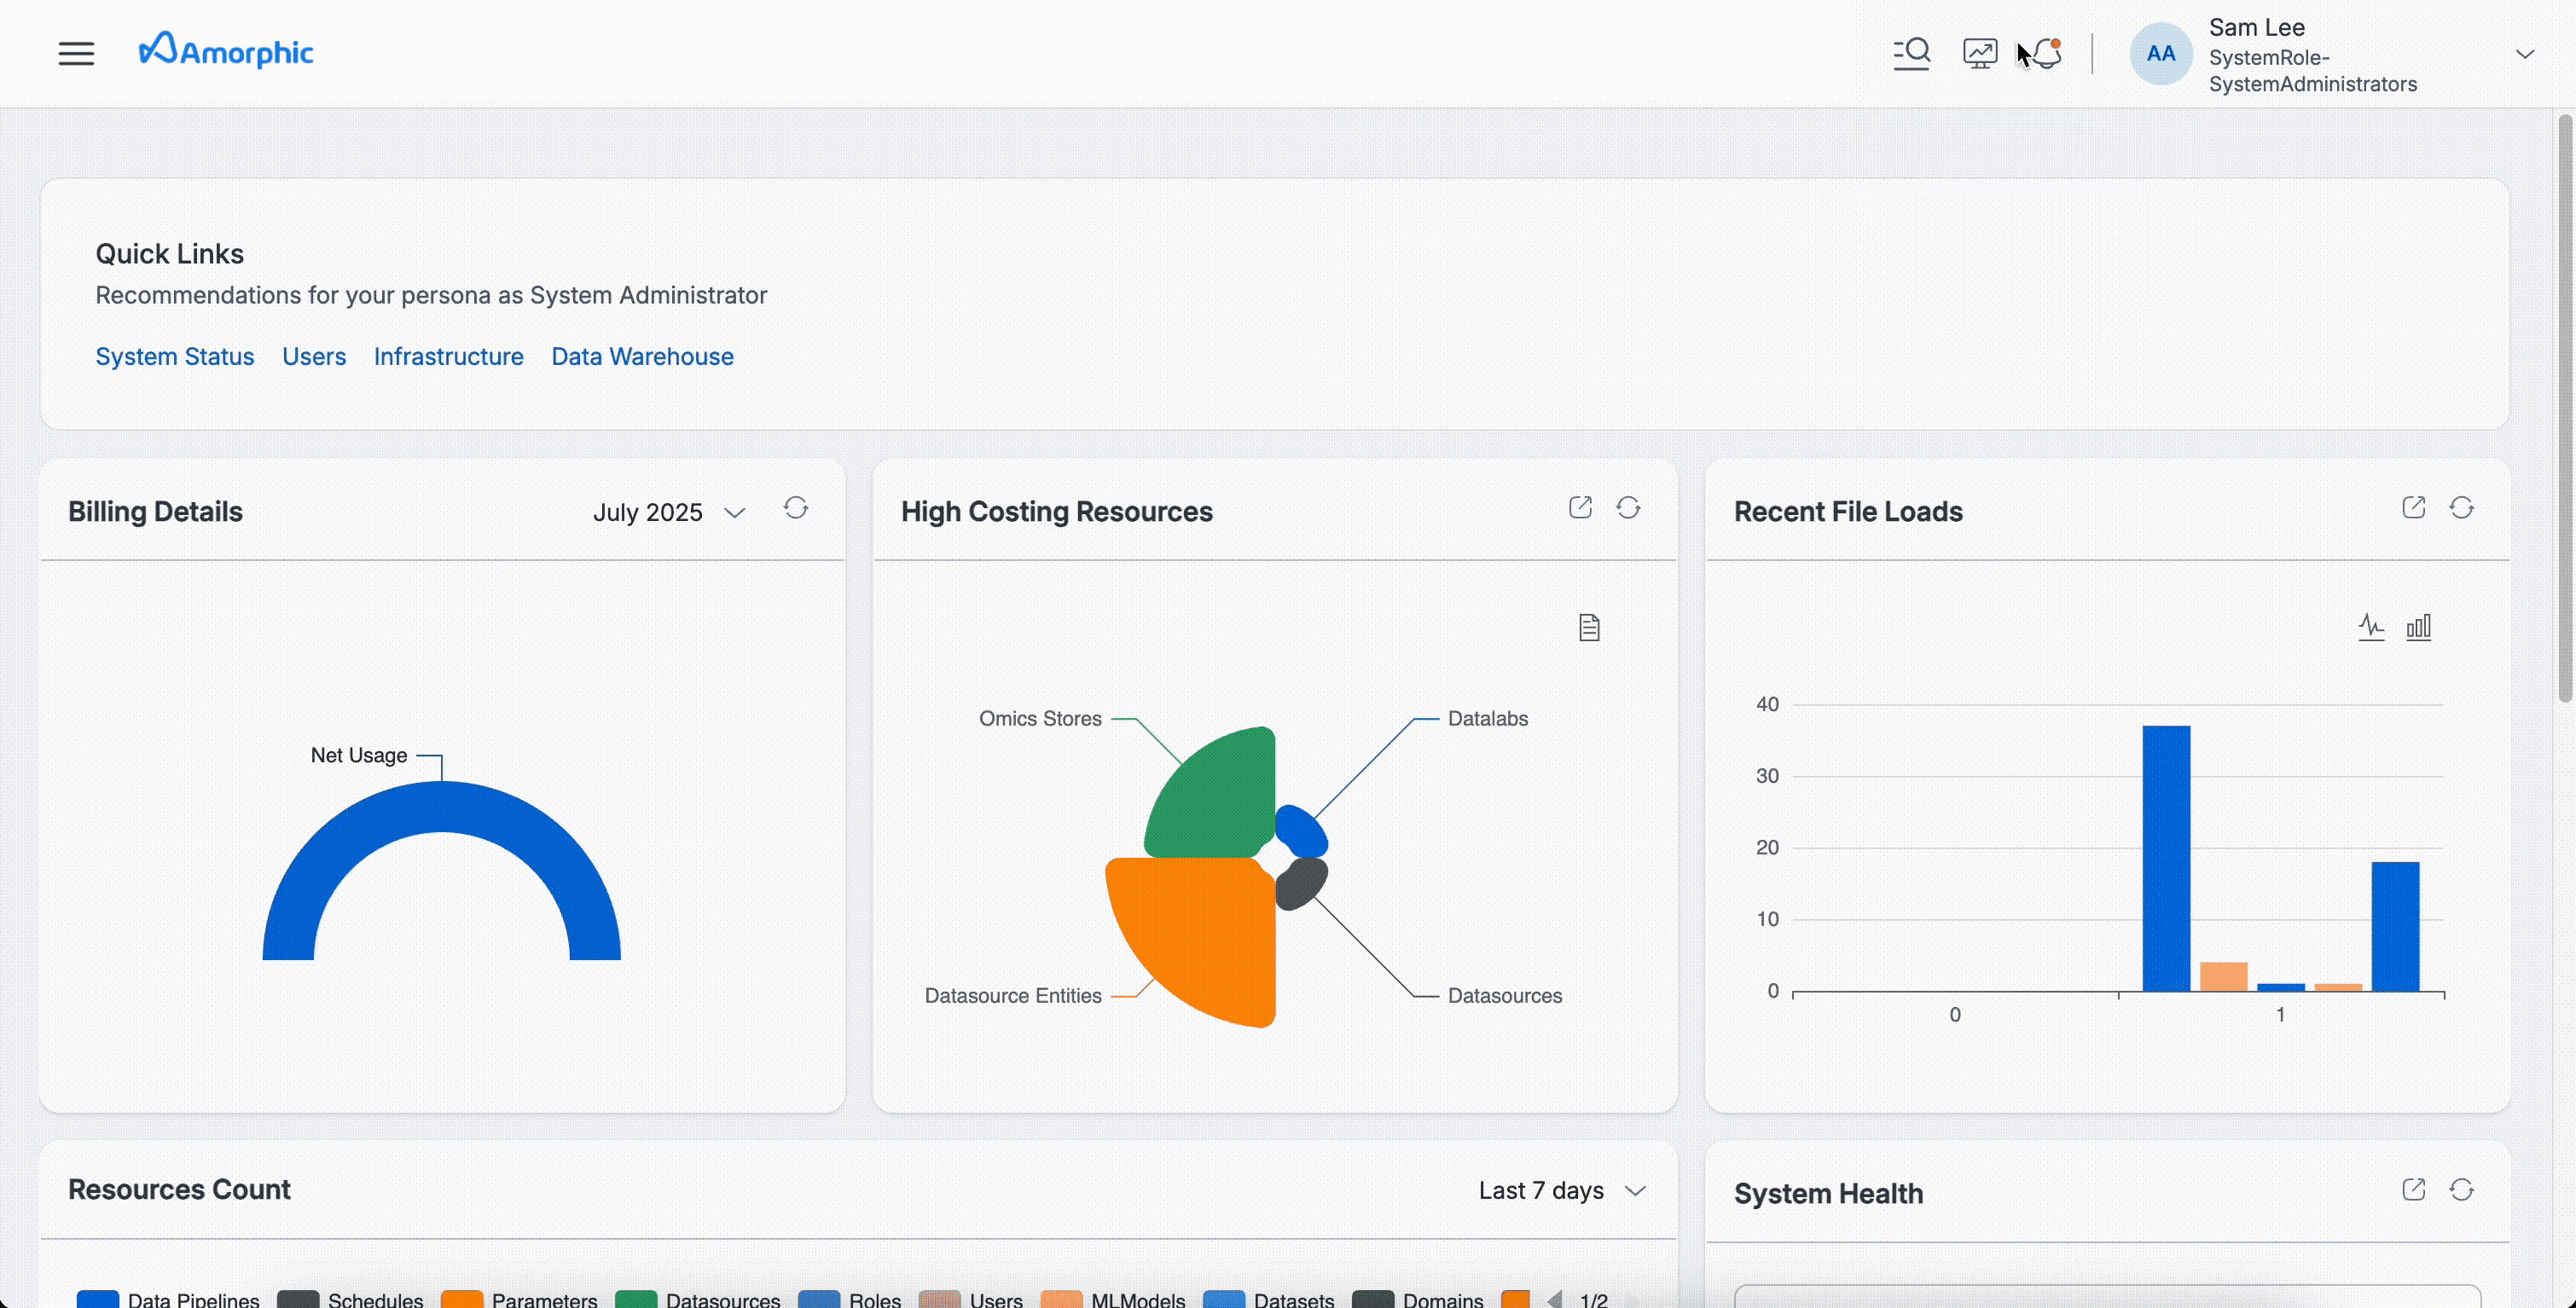Image resolution: width=2576 pixels, height=1308 pixels.
Task: Open the hamburger navigation menu
Action: [x=75, y=53]
